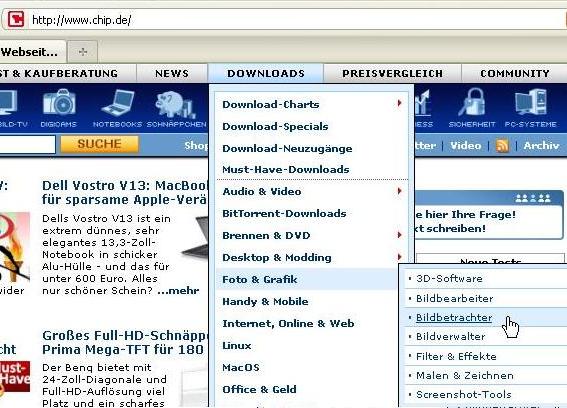Open the COMMUNITY navigation tab
This screenshot has height=408, width=567.
tap(515, 73)
